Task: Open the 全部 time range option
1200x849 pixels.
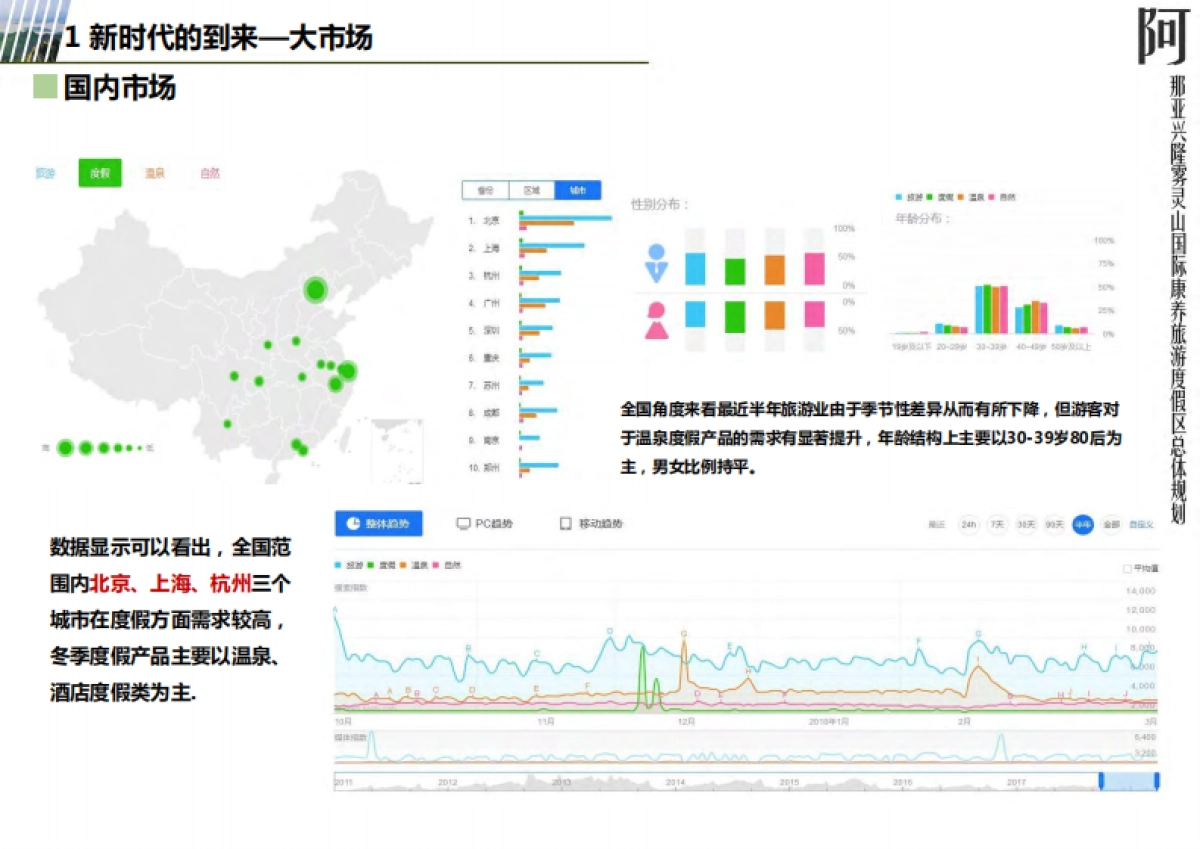Action: coord(1108,523)
